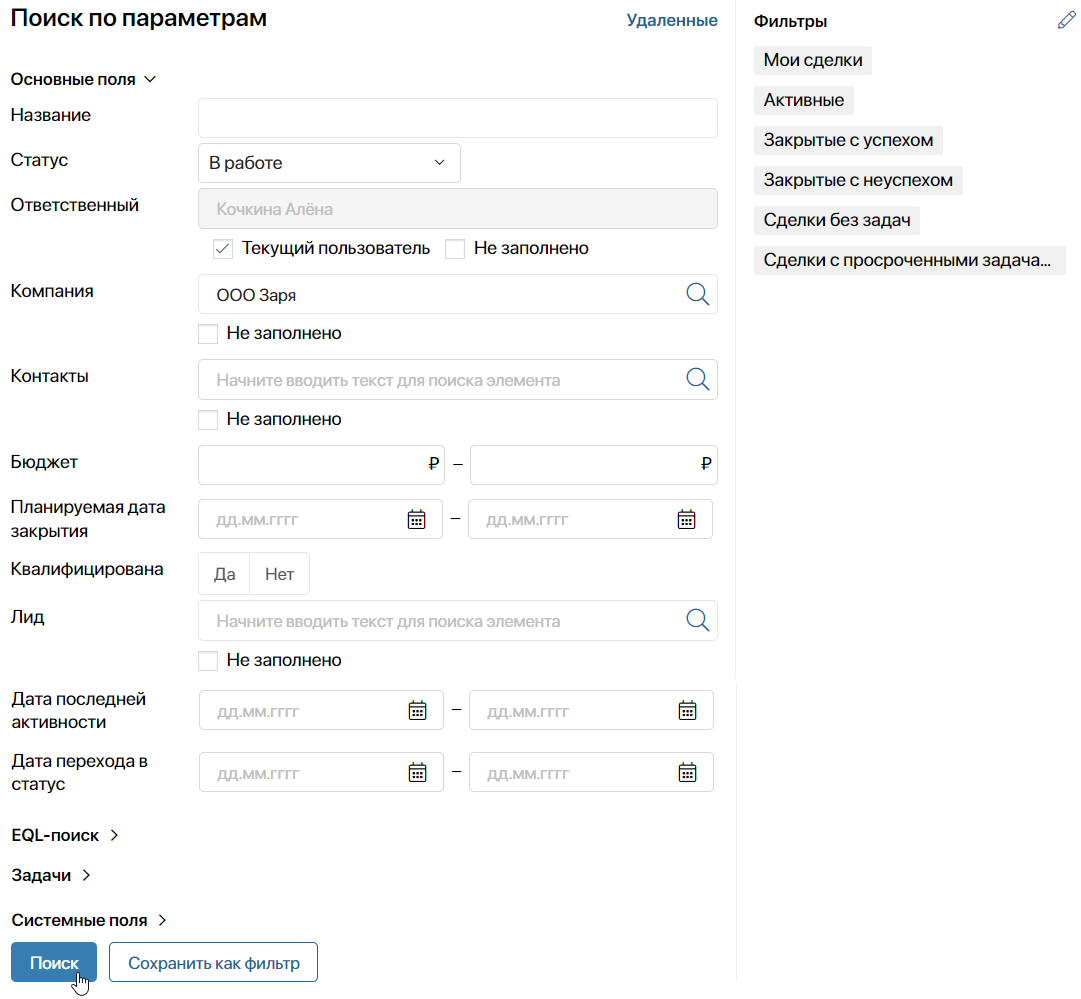
Task: Open the Удаленные link
Action: (x=671, y=20)
